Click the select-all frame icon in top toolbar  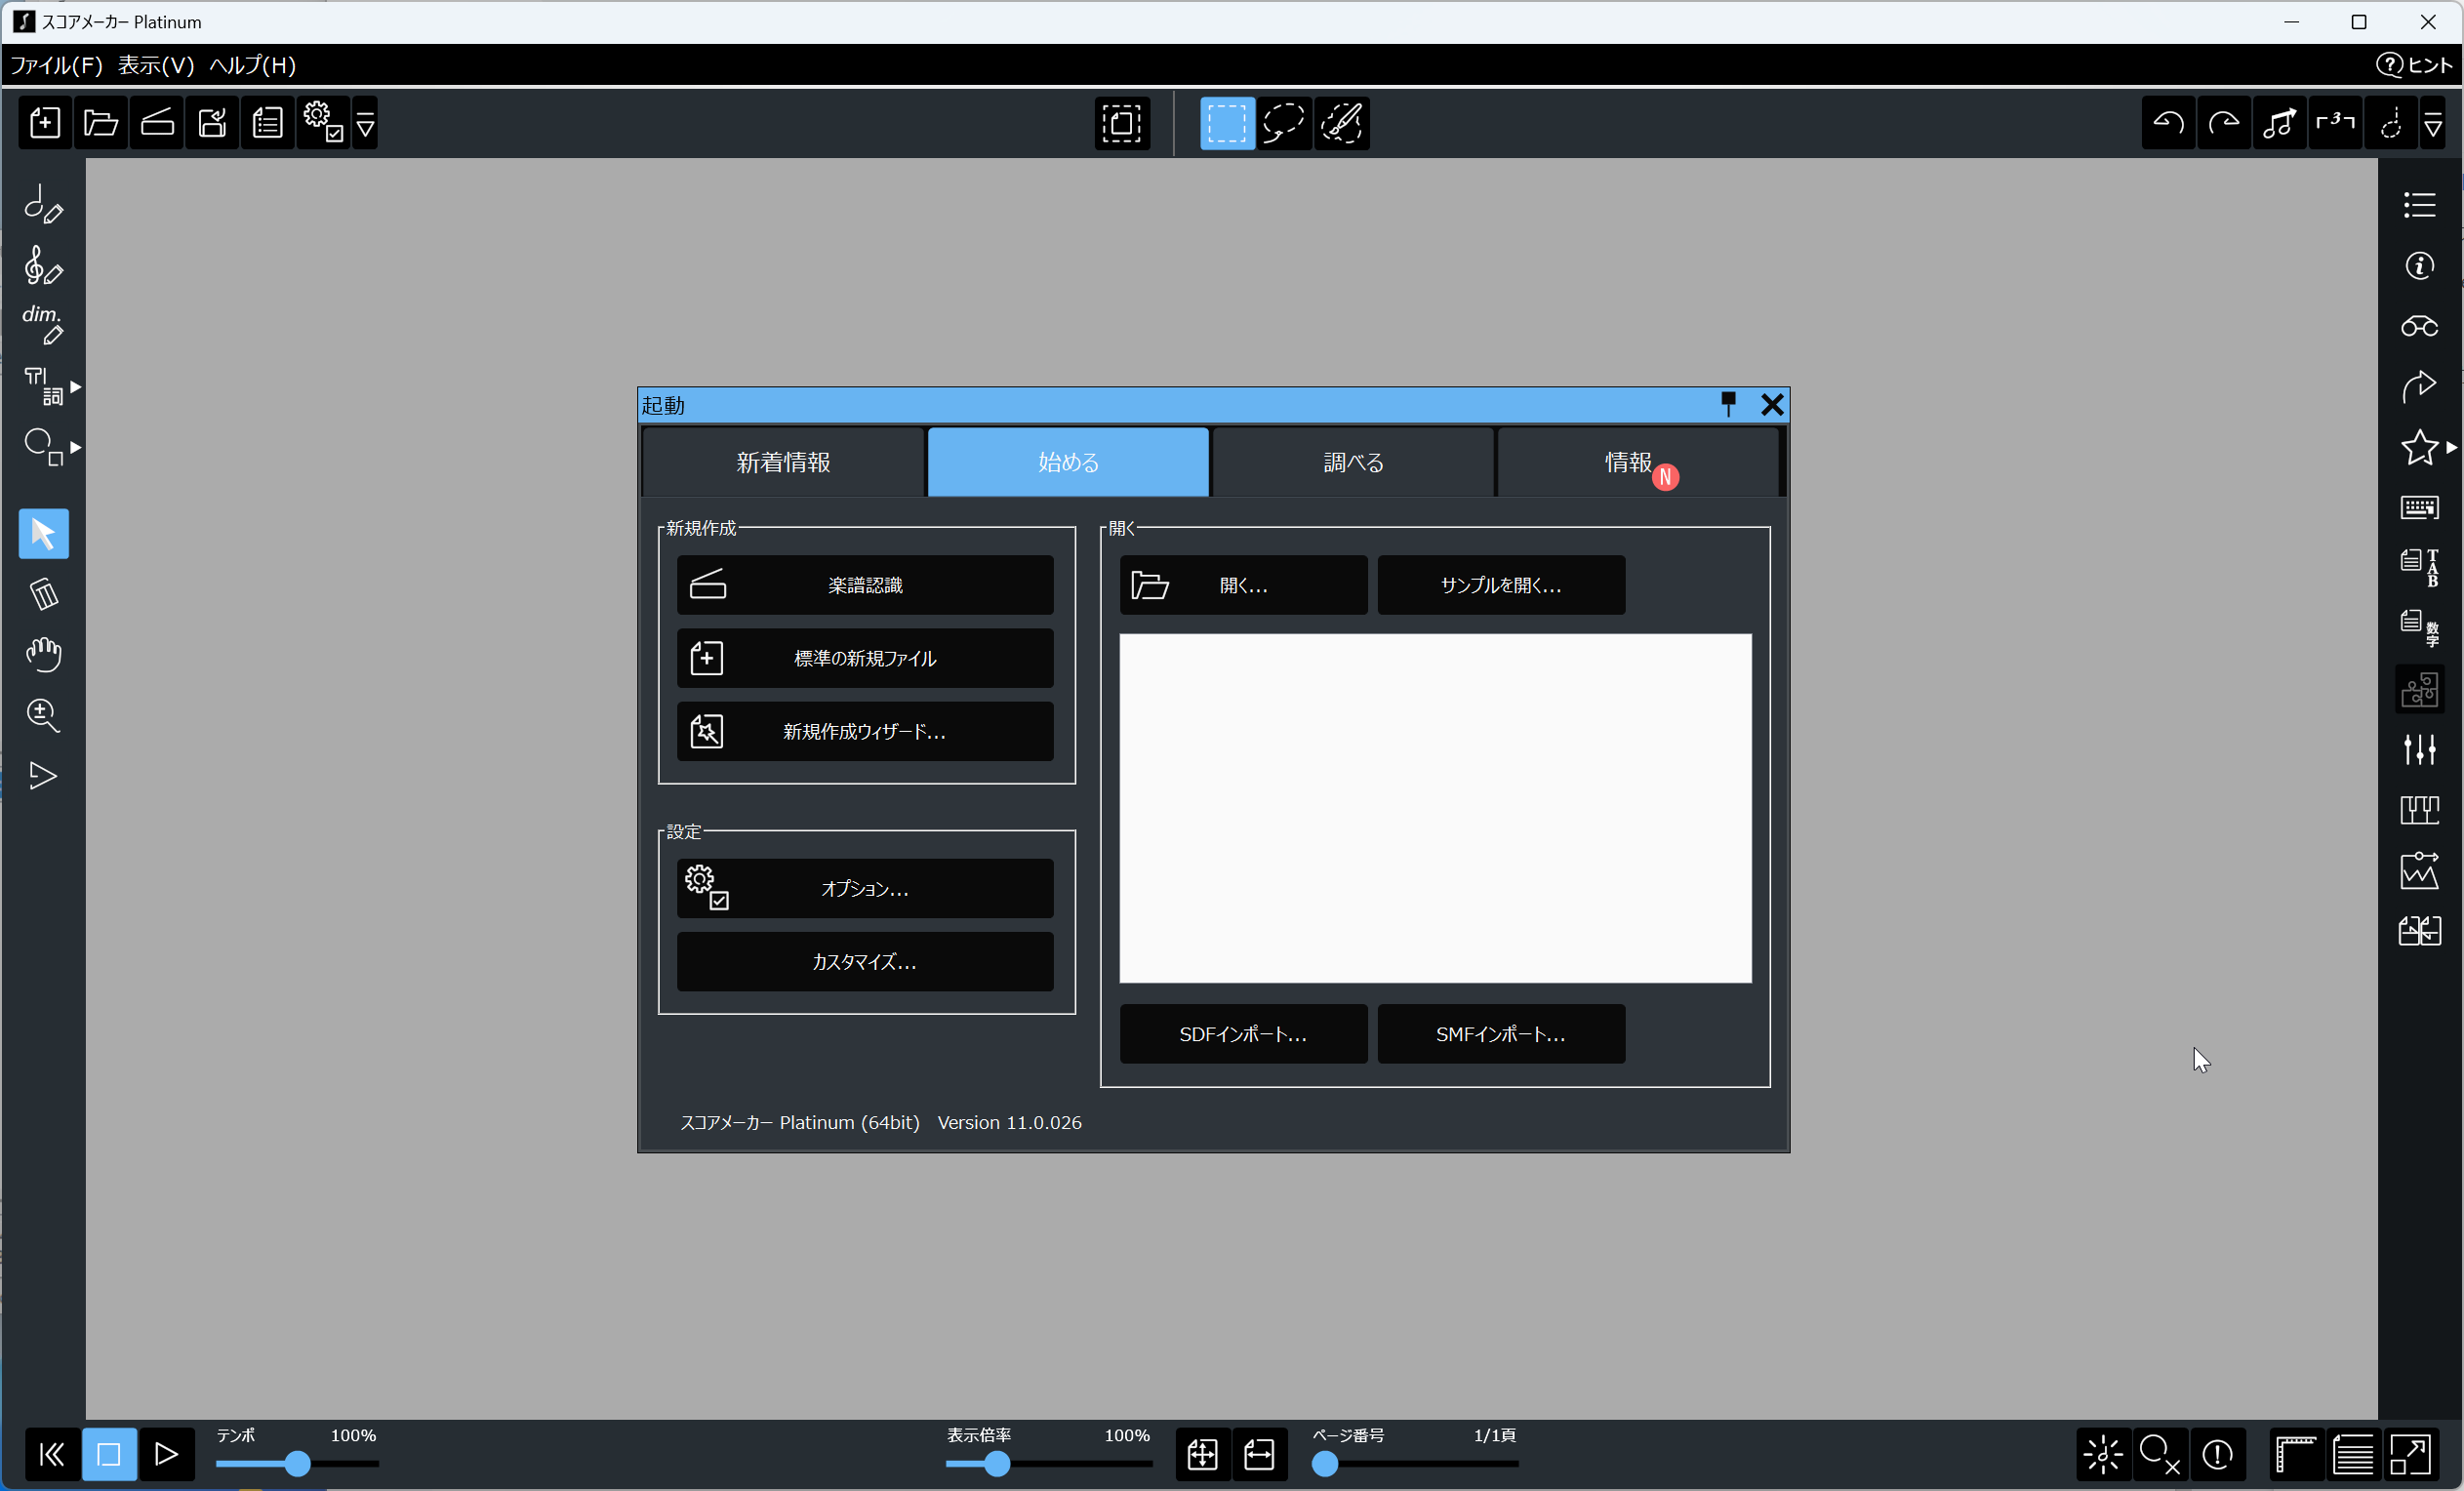point(1122,123)
